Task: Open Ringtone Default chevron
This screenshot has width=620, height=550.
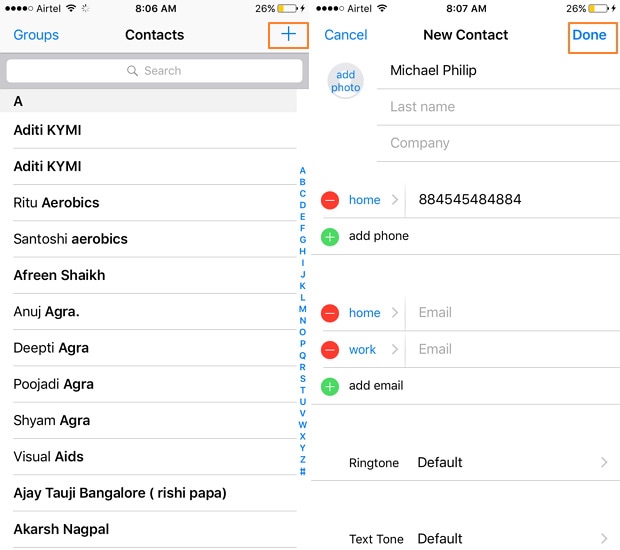Action: 604,462
